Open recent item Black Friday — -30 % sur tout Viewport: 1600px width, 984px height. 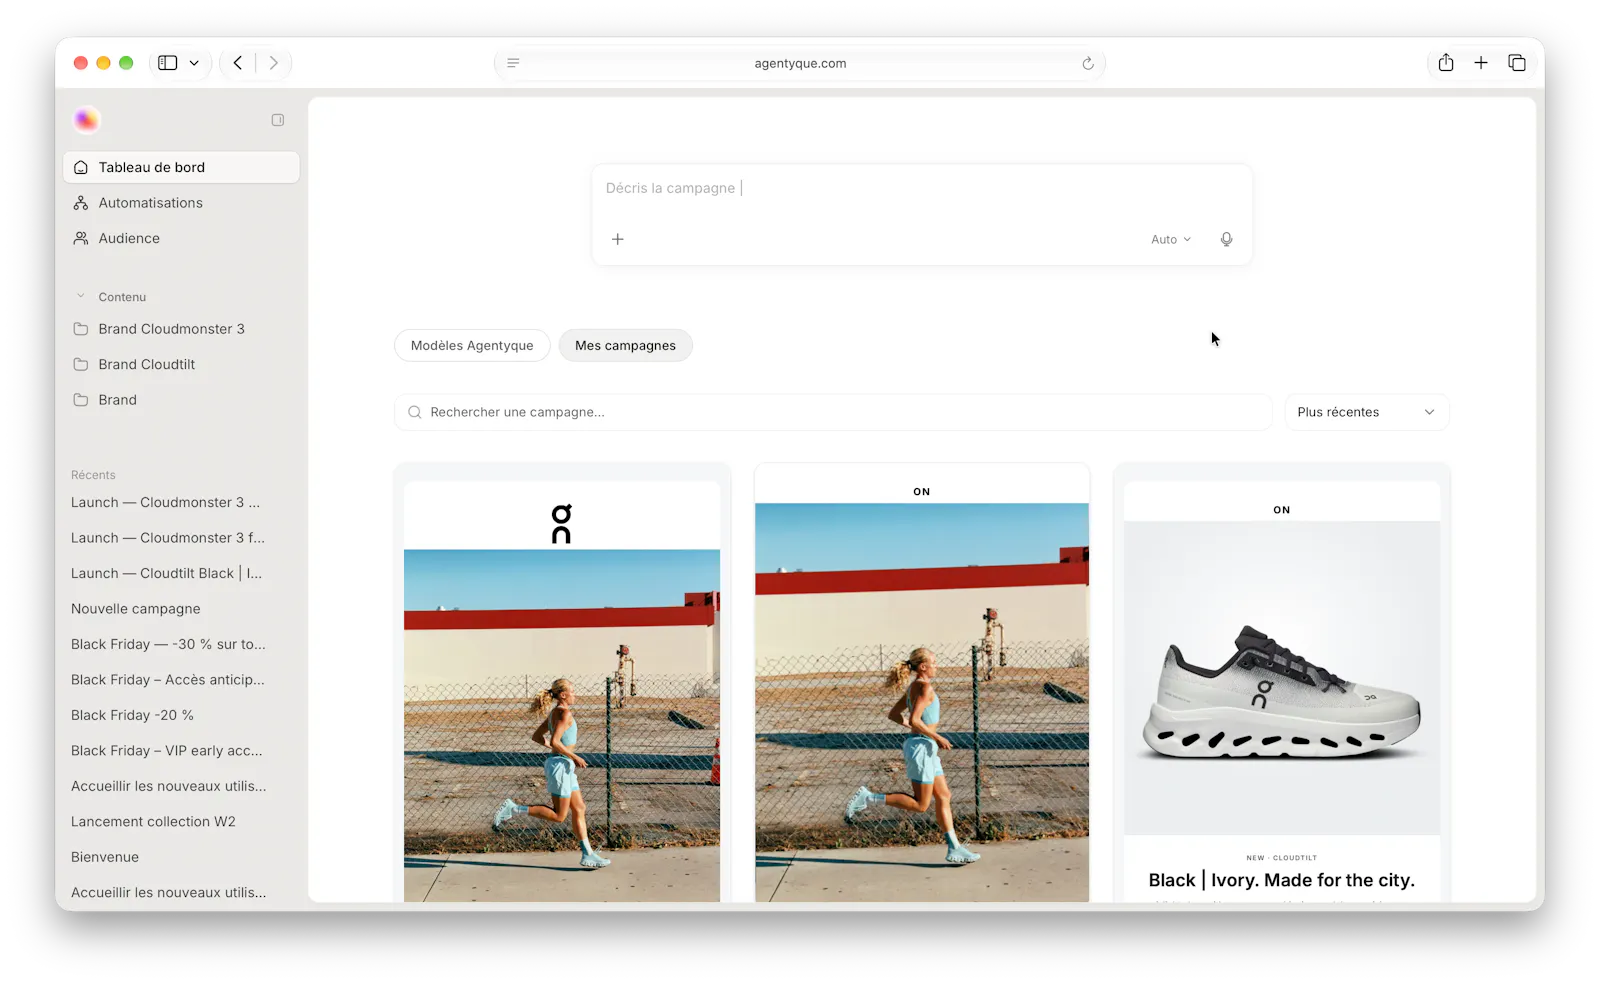[x=168, y=644]
